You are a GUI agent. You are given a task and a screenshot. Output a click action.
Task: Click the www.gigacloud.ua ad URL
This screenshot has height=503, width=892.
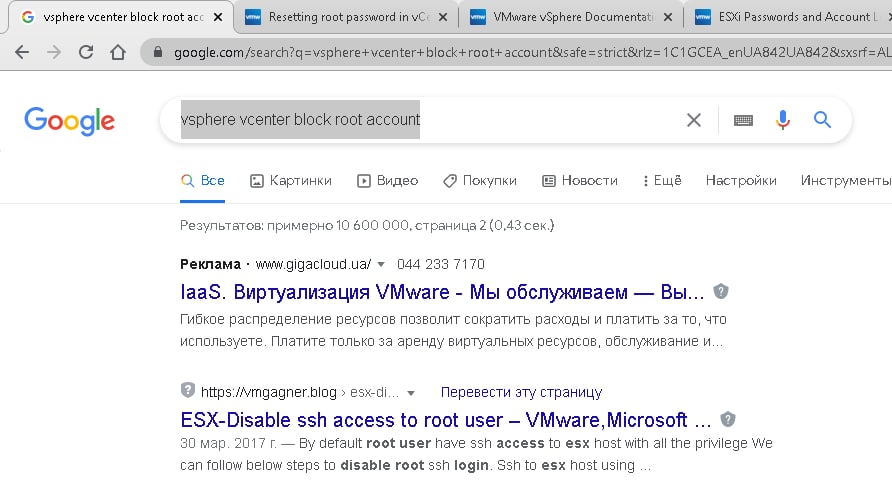click(313, 265)
